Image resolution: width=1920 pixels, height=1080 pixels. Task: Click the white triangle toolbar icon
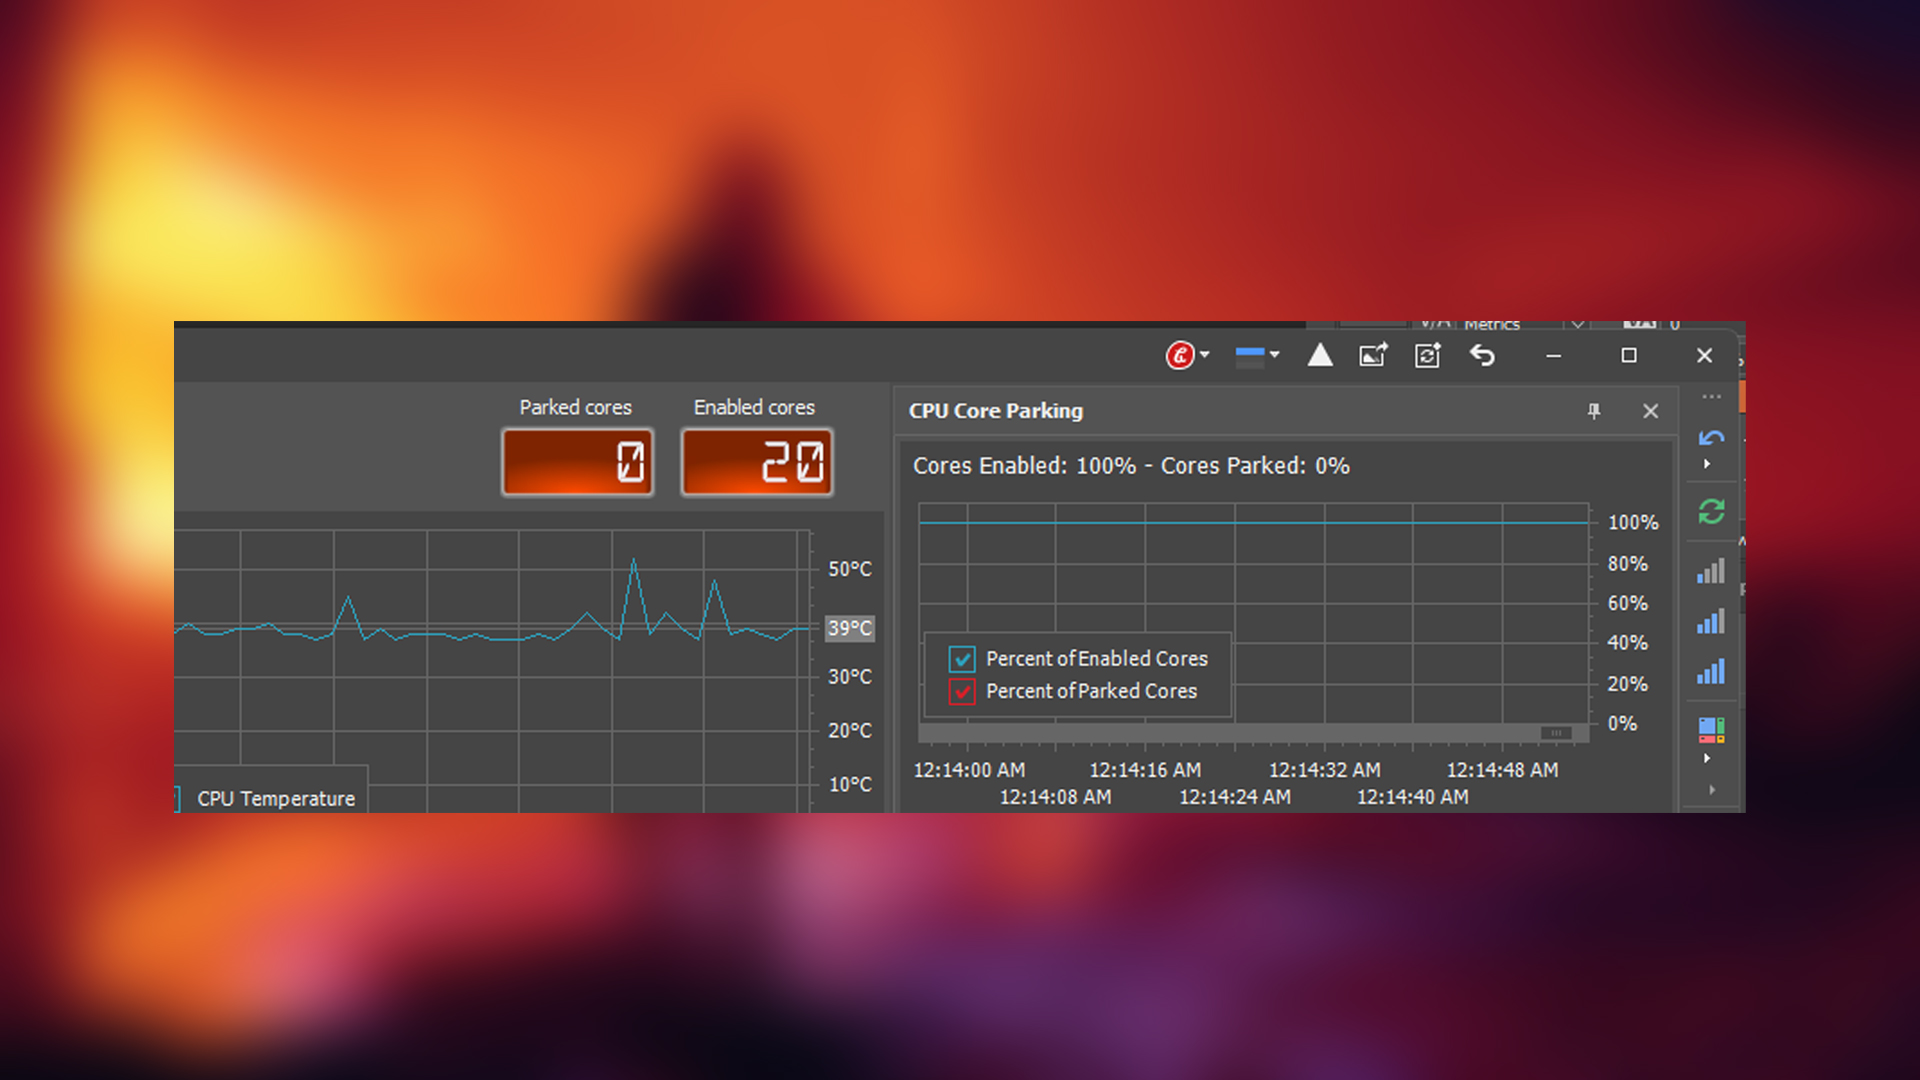point(1320,355)
